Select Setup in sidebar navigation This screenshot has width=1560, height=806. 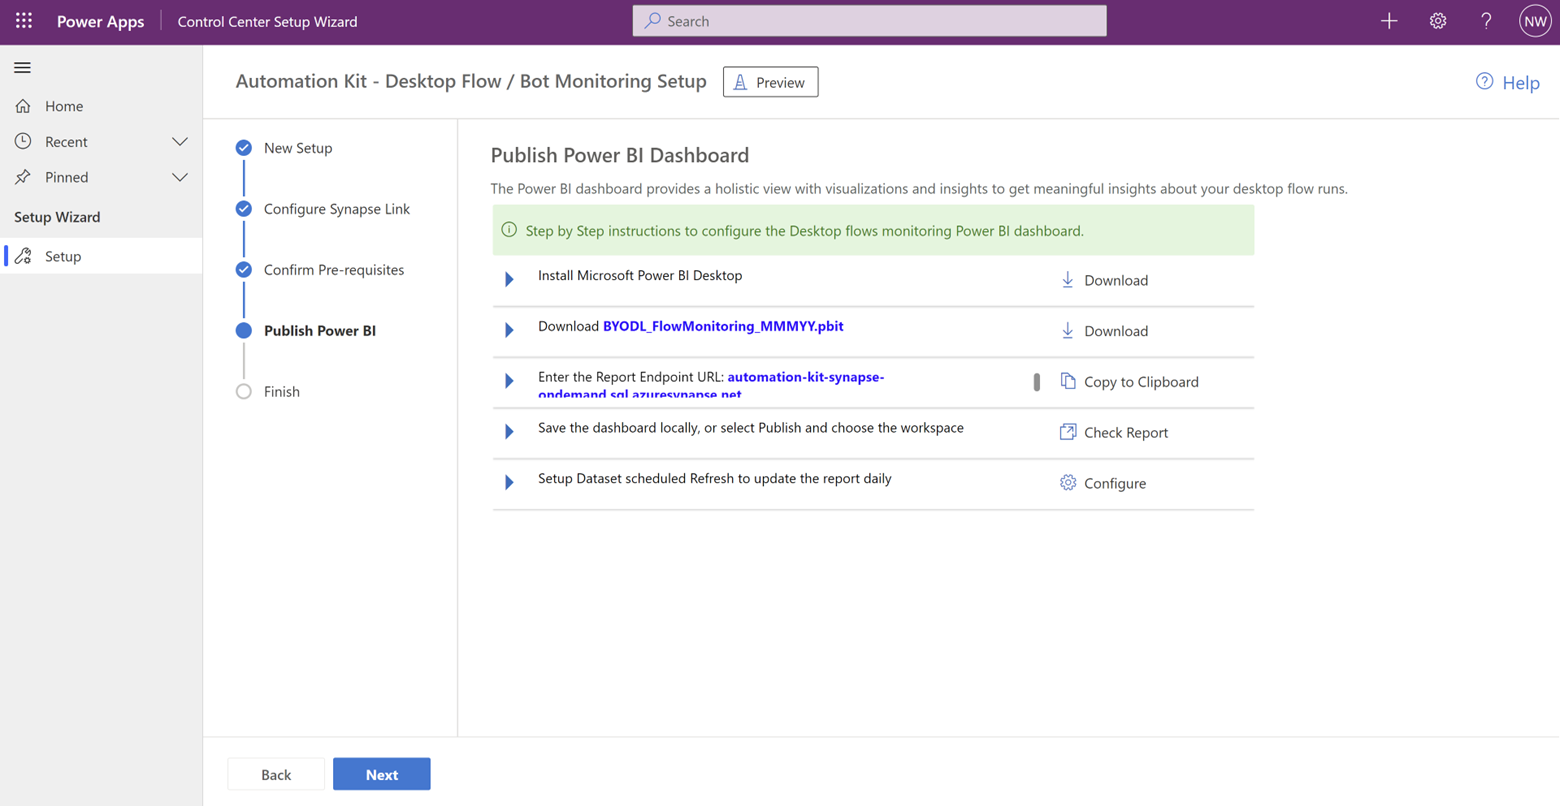click(x=101, y=256)
